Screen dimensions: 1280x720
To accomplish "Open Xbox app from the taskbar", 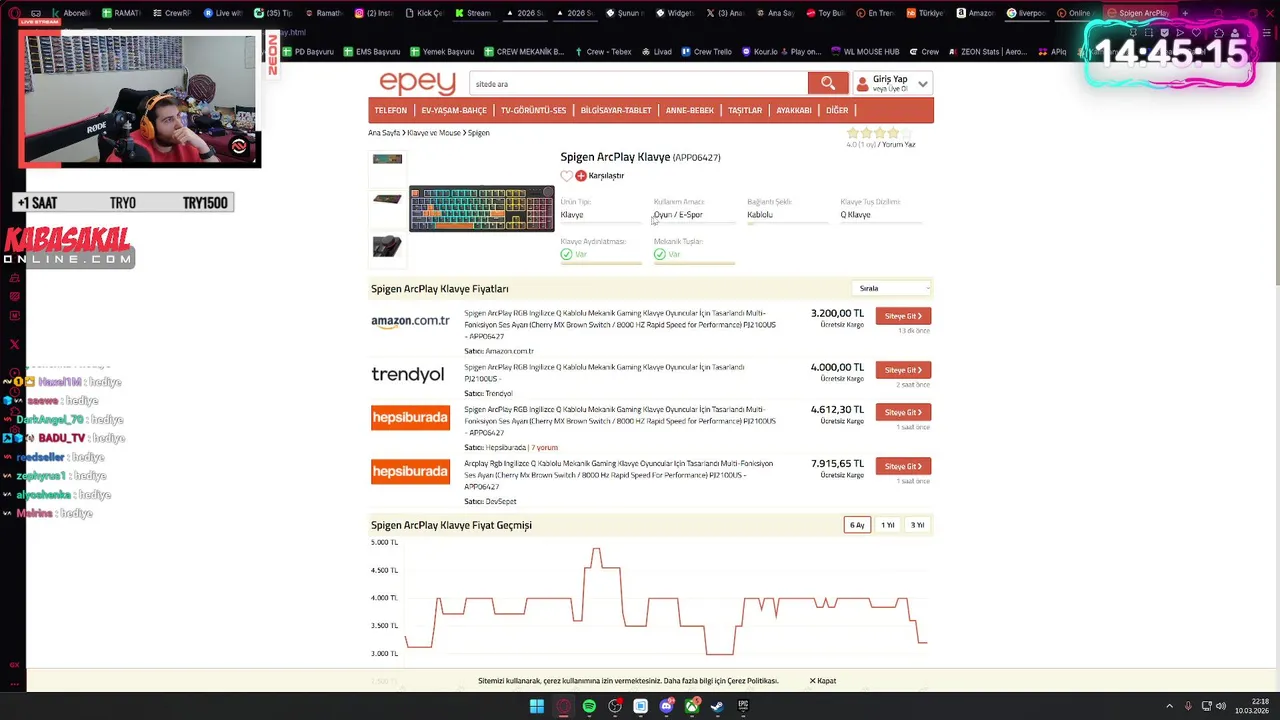I will (x=692, y=706).
